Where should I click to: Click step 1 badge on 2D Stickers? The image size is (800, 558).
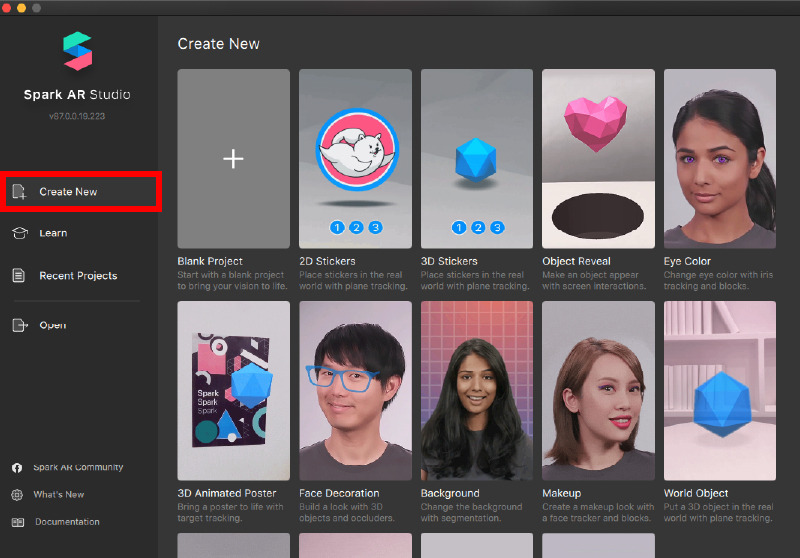pyautogui.click(x=337, y=227)
